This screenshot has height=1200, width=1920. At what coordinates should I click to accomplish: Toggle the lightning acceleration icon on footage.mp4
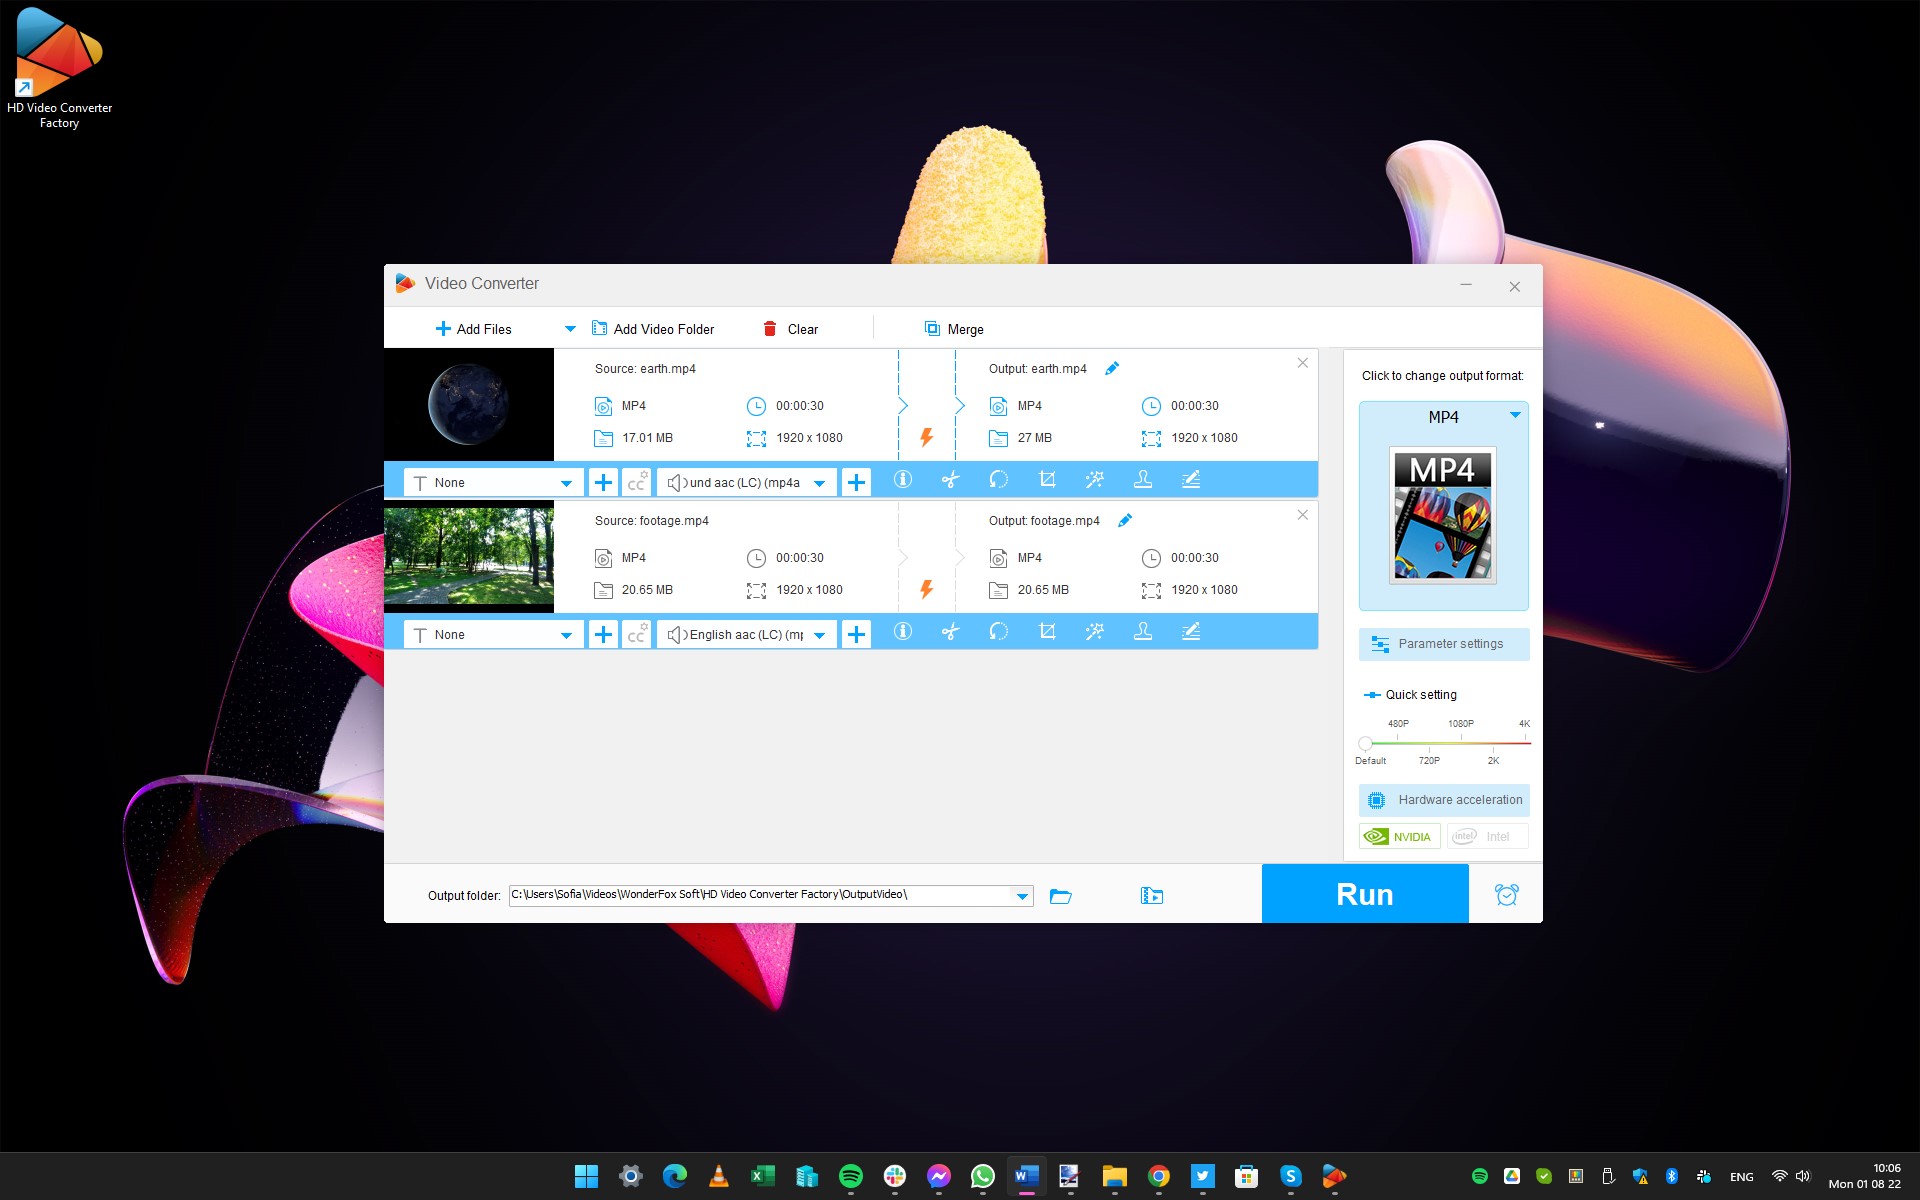pyautogui.click(x=925, y=589)
